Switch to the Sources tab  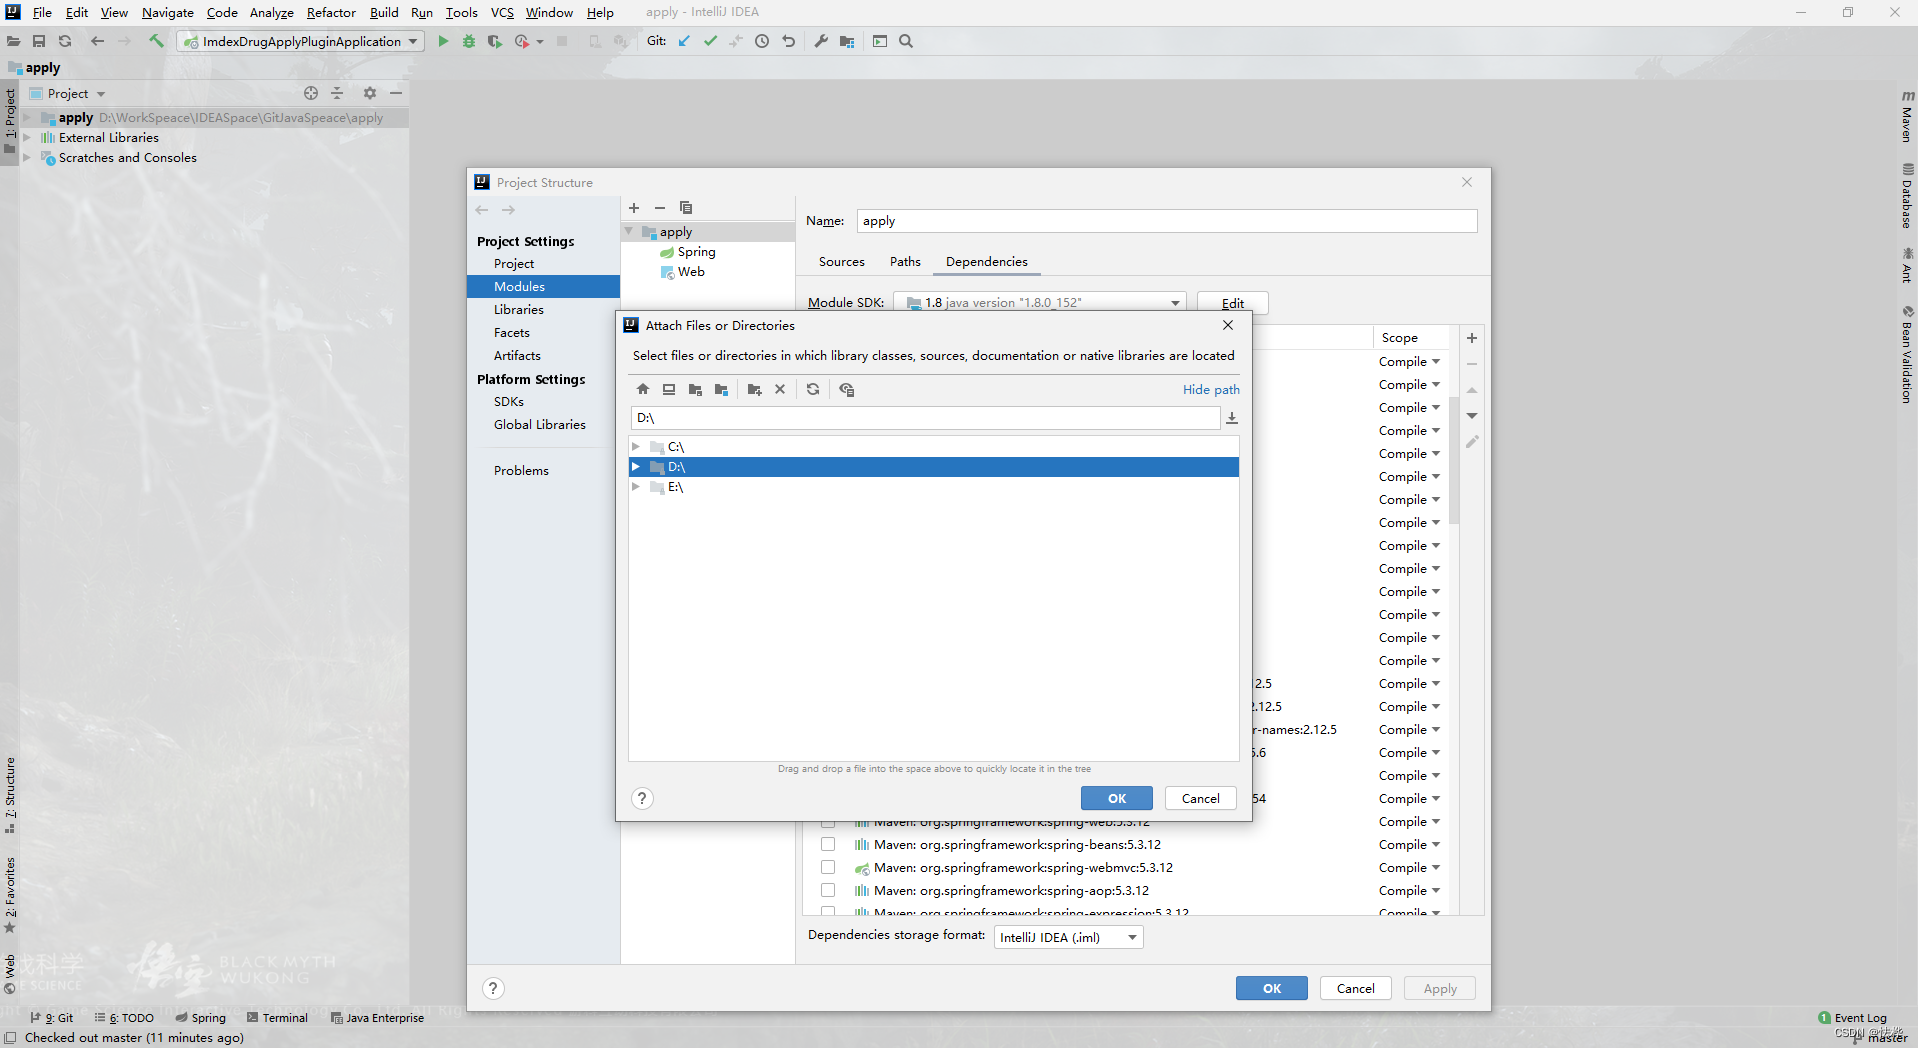pos(841,262)
